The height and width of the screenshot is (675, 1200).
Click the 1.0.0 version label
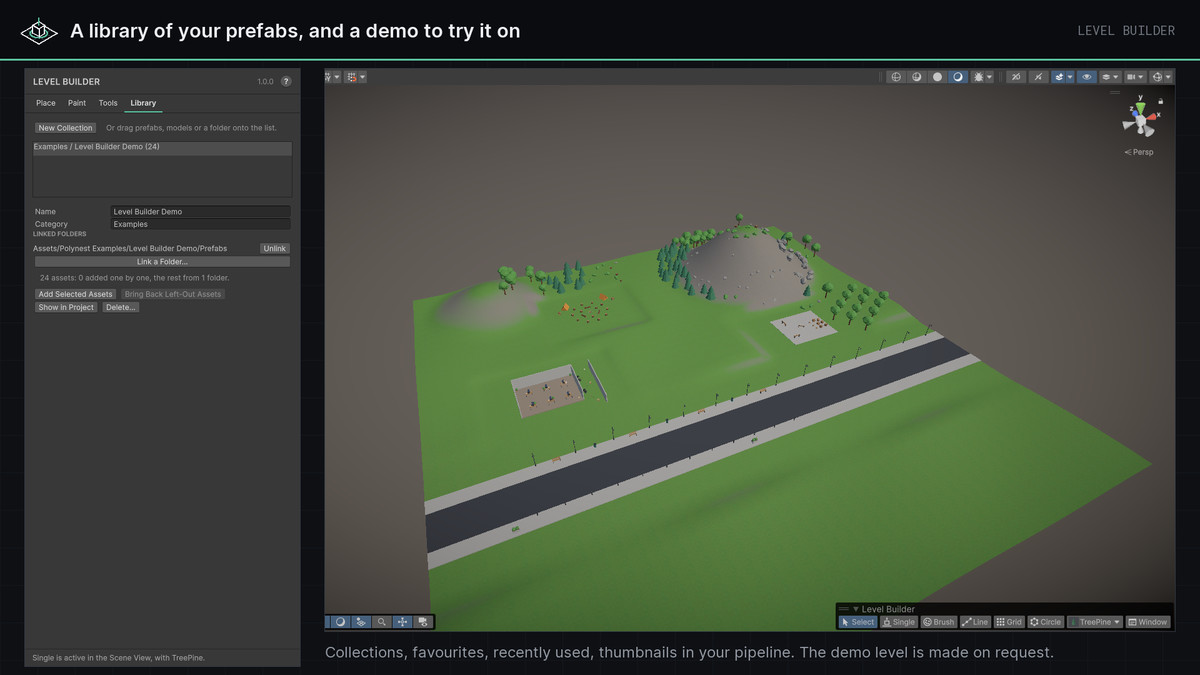click(x=265, y=82)
